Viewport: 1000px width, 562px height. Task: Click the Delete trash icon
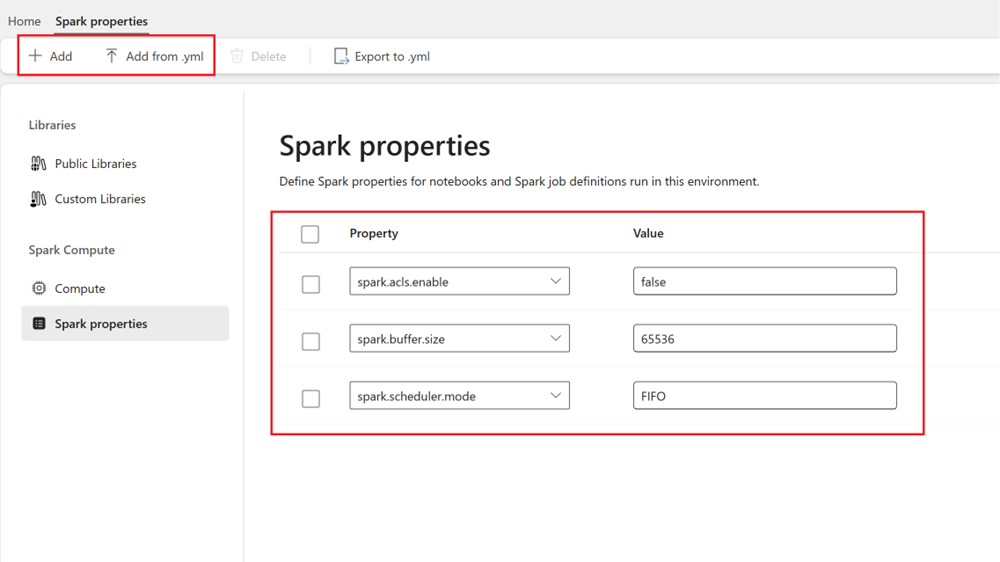pos(237,56)
